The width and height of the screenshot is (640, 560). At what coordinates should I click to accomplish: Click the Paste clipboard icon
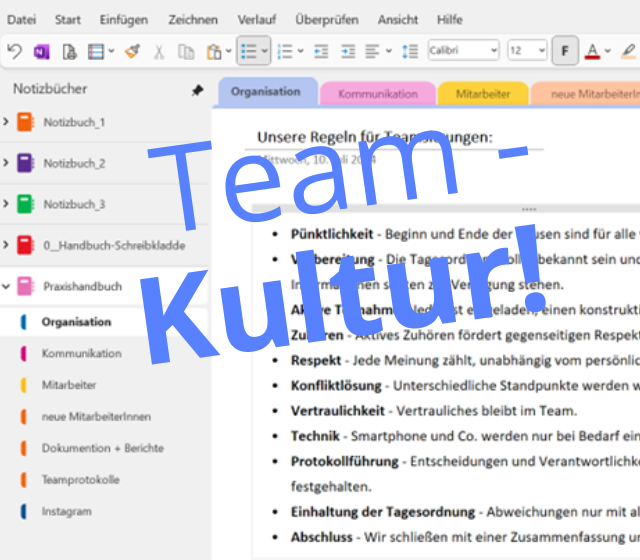[x=214, y=52]
